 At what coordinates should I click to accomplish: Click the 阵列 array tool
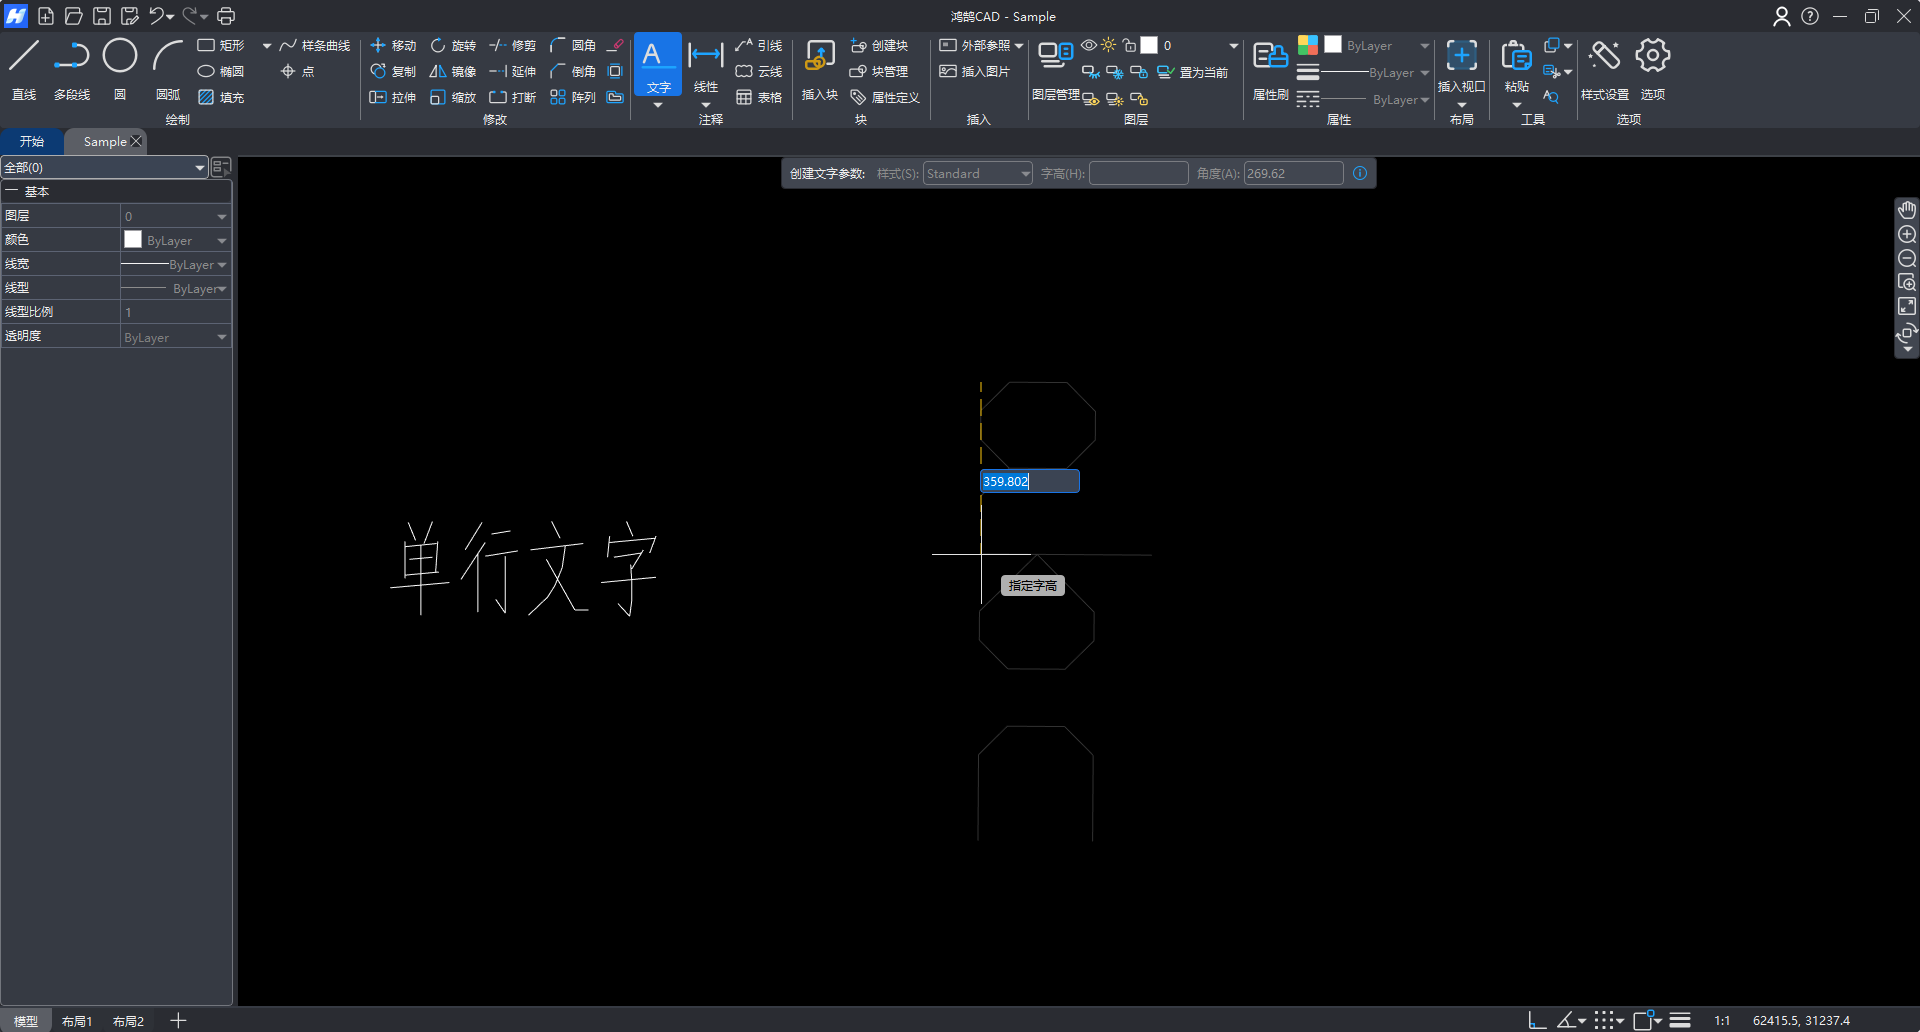[x=573, y=98]
